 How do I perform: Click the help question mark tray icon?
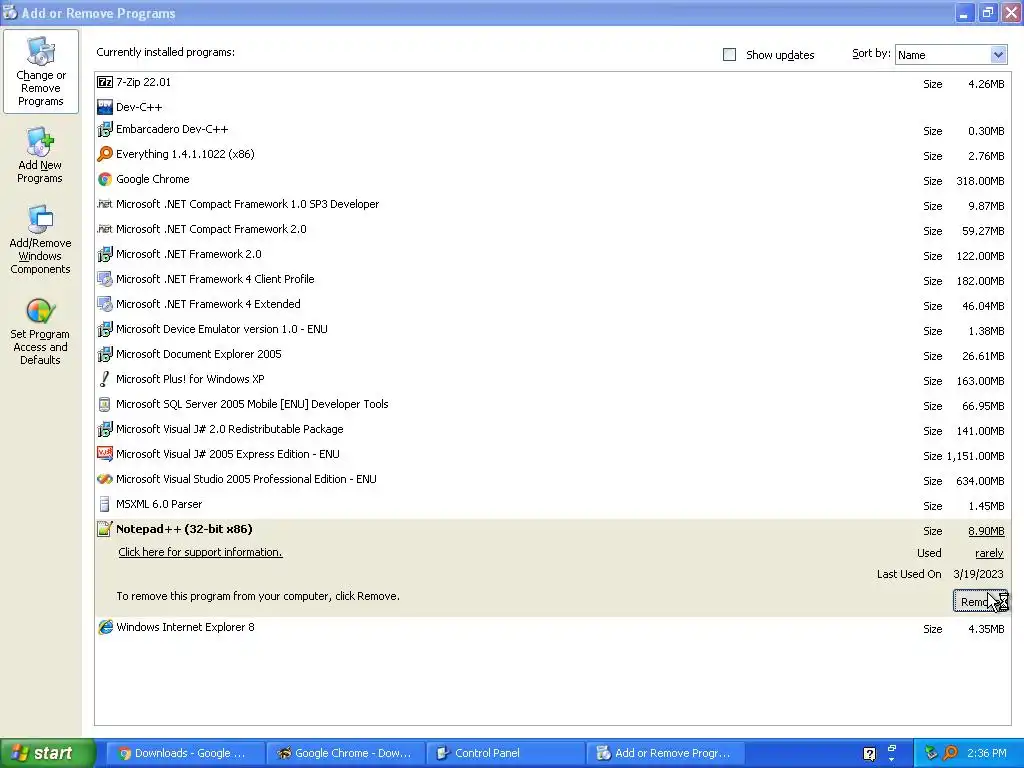pos(869,754)
